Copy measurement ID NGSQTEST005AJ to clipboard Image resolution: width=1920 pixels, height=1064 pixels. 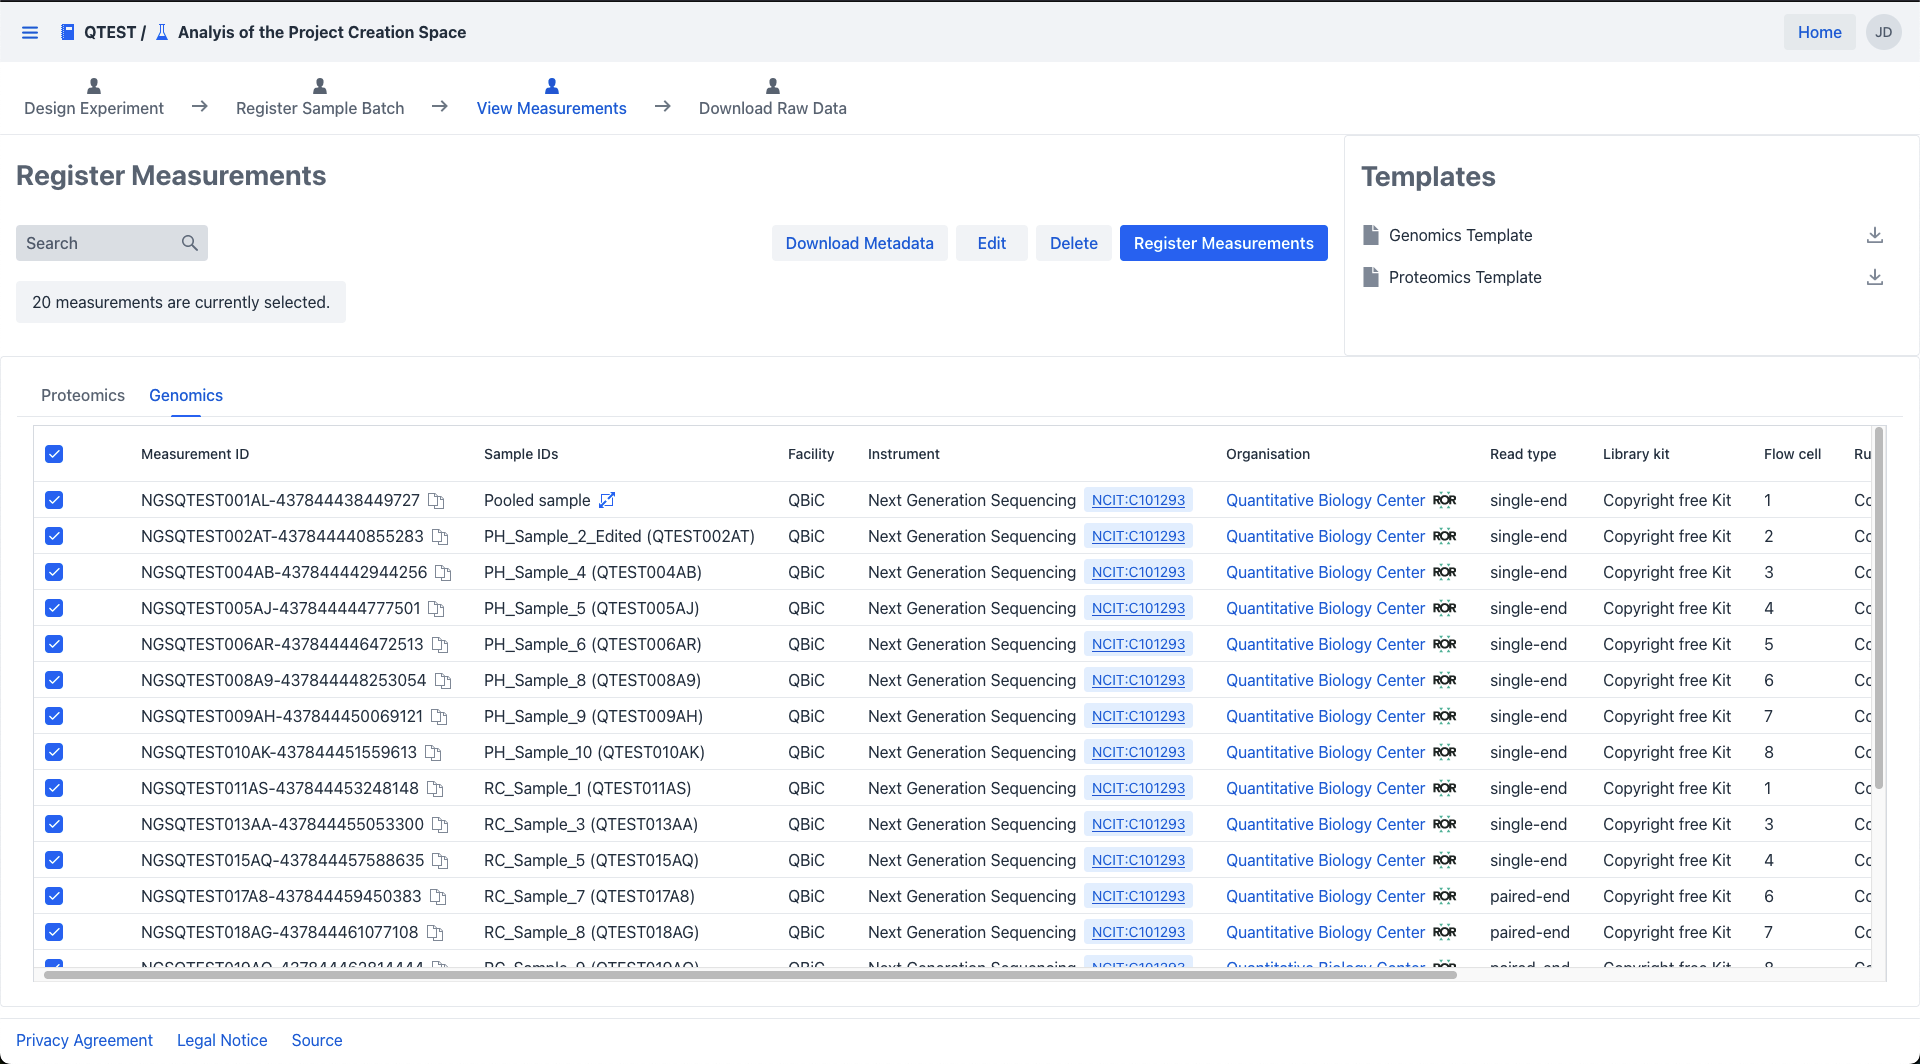point(437,608)
